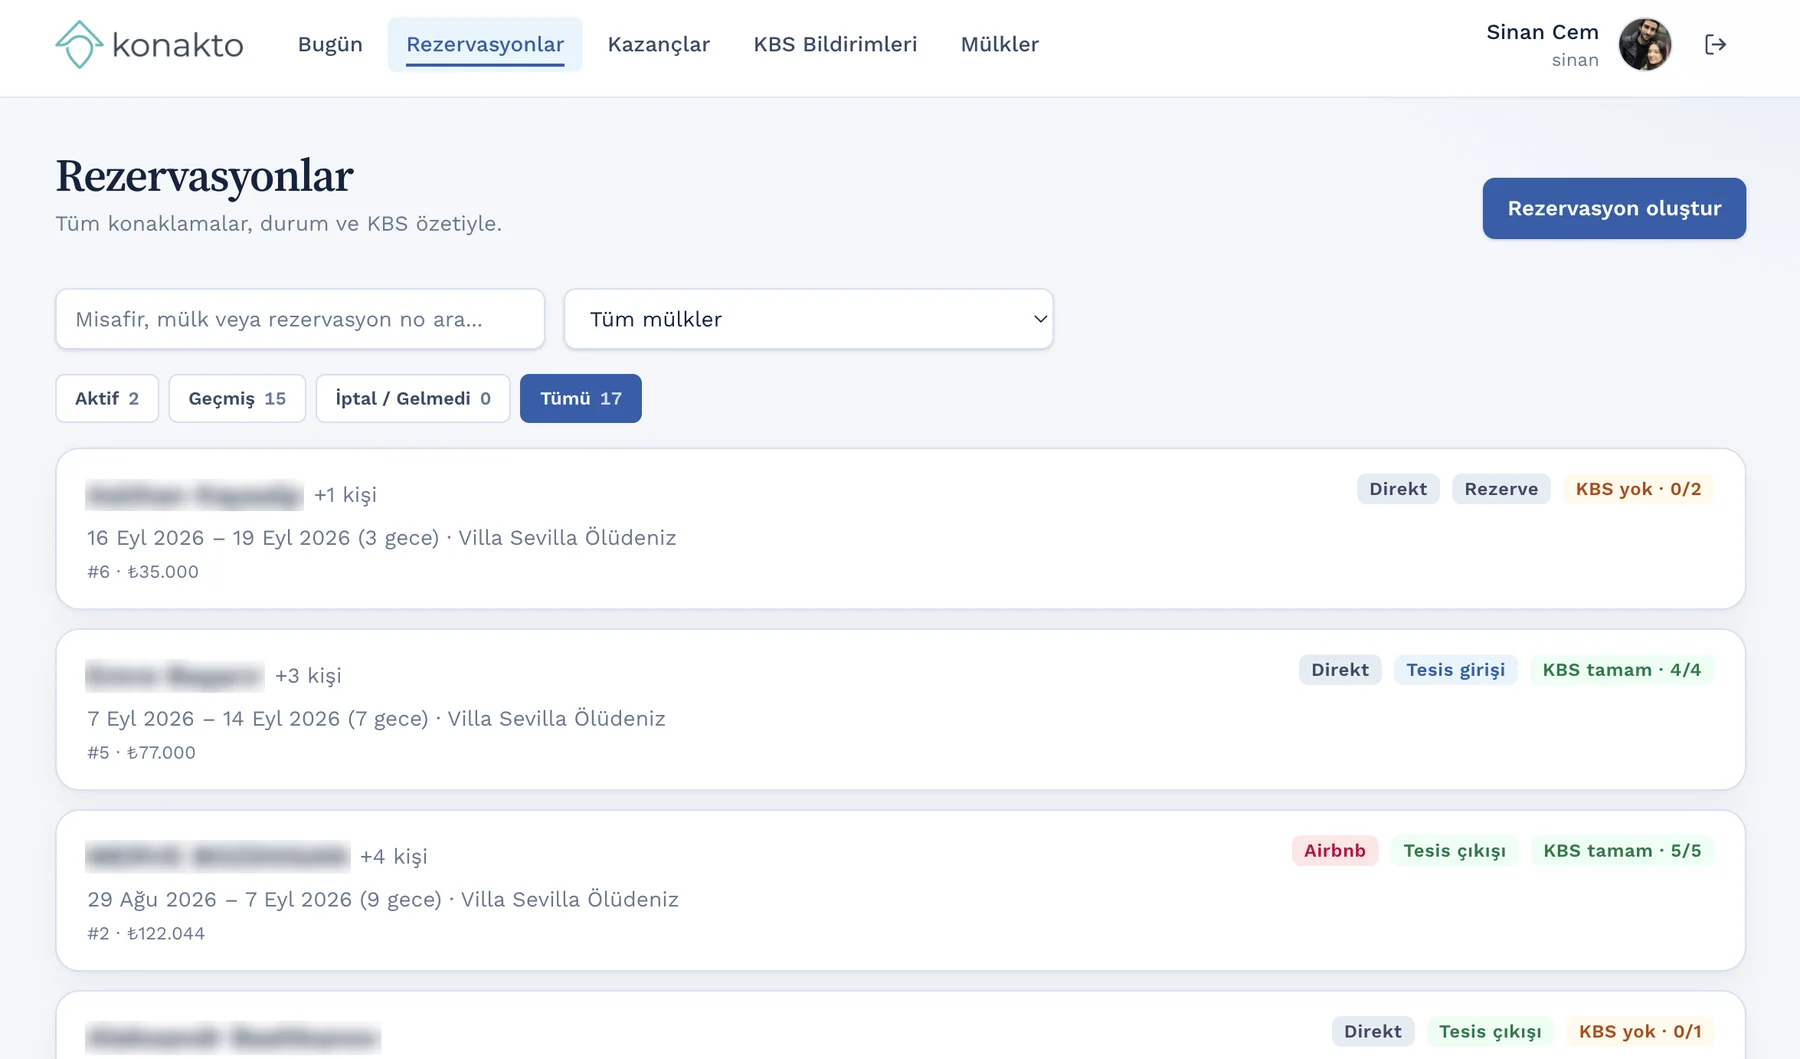Open the Mülkler section
1800x1059 pixels.
click(x=1000, y=44)
